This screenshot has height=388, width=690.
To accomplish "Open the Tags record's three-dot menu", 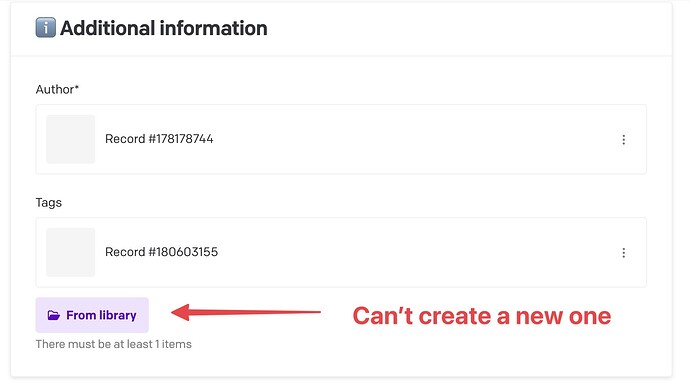I will coord(623,253).
